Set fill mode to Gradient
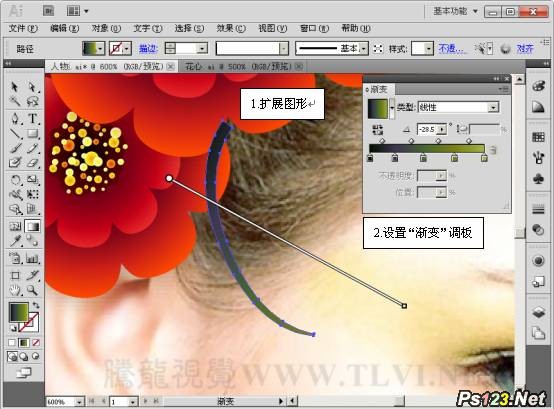 [x=24, y=343]
